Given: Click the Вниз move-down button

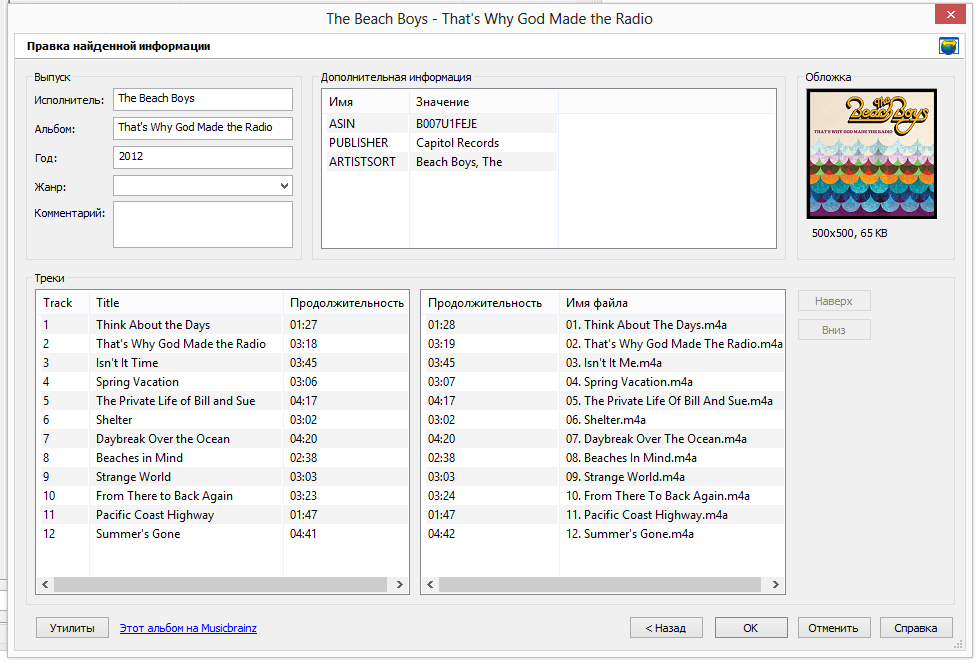Looking at the screenshot, I should [x=834, y=330].
